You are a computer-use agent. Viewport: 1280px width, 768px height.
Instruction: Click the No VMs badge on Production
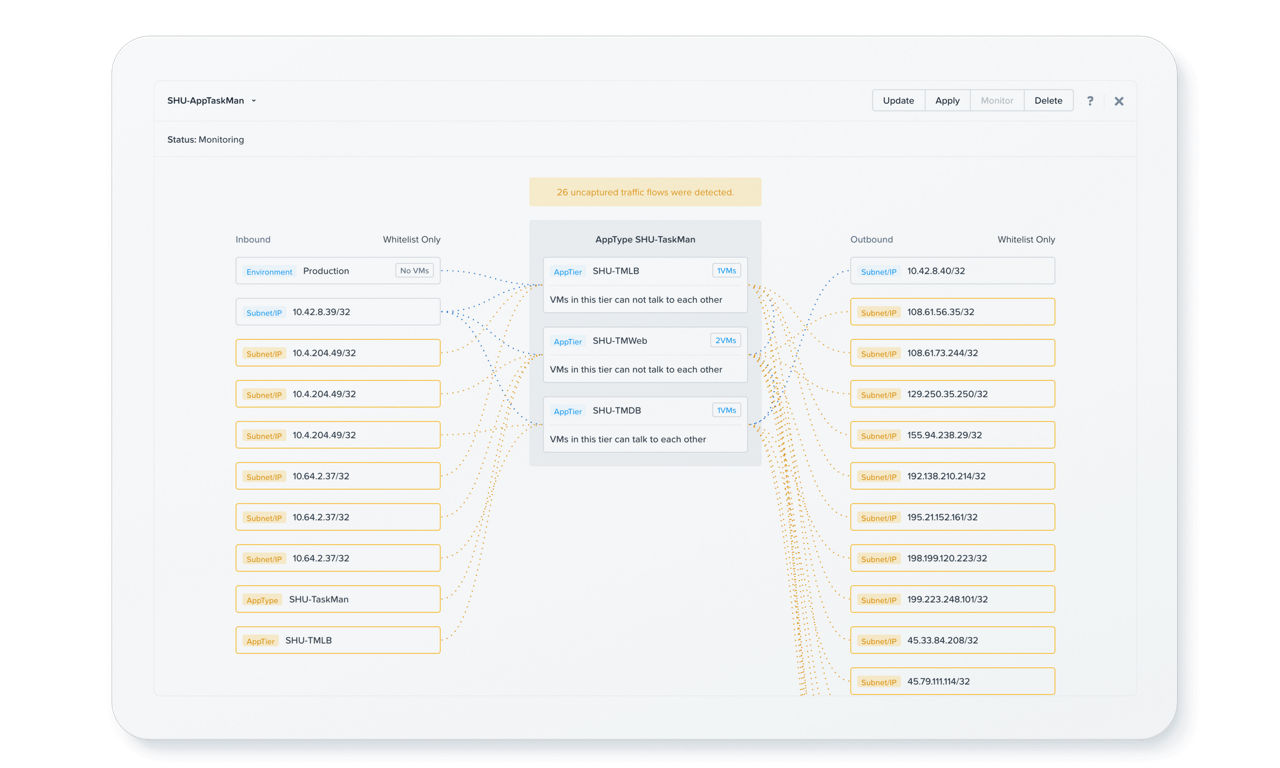(x=415, y=271)
